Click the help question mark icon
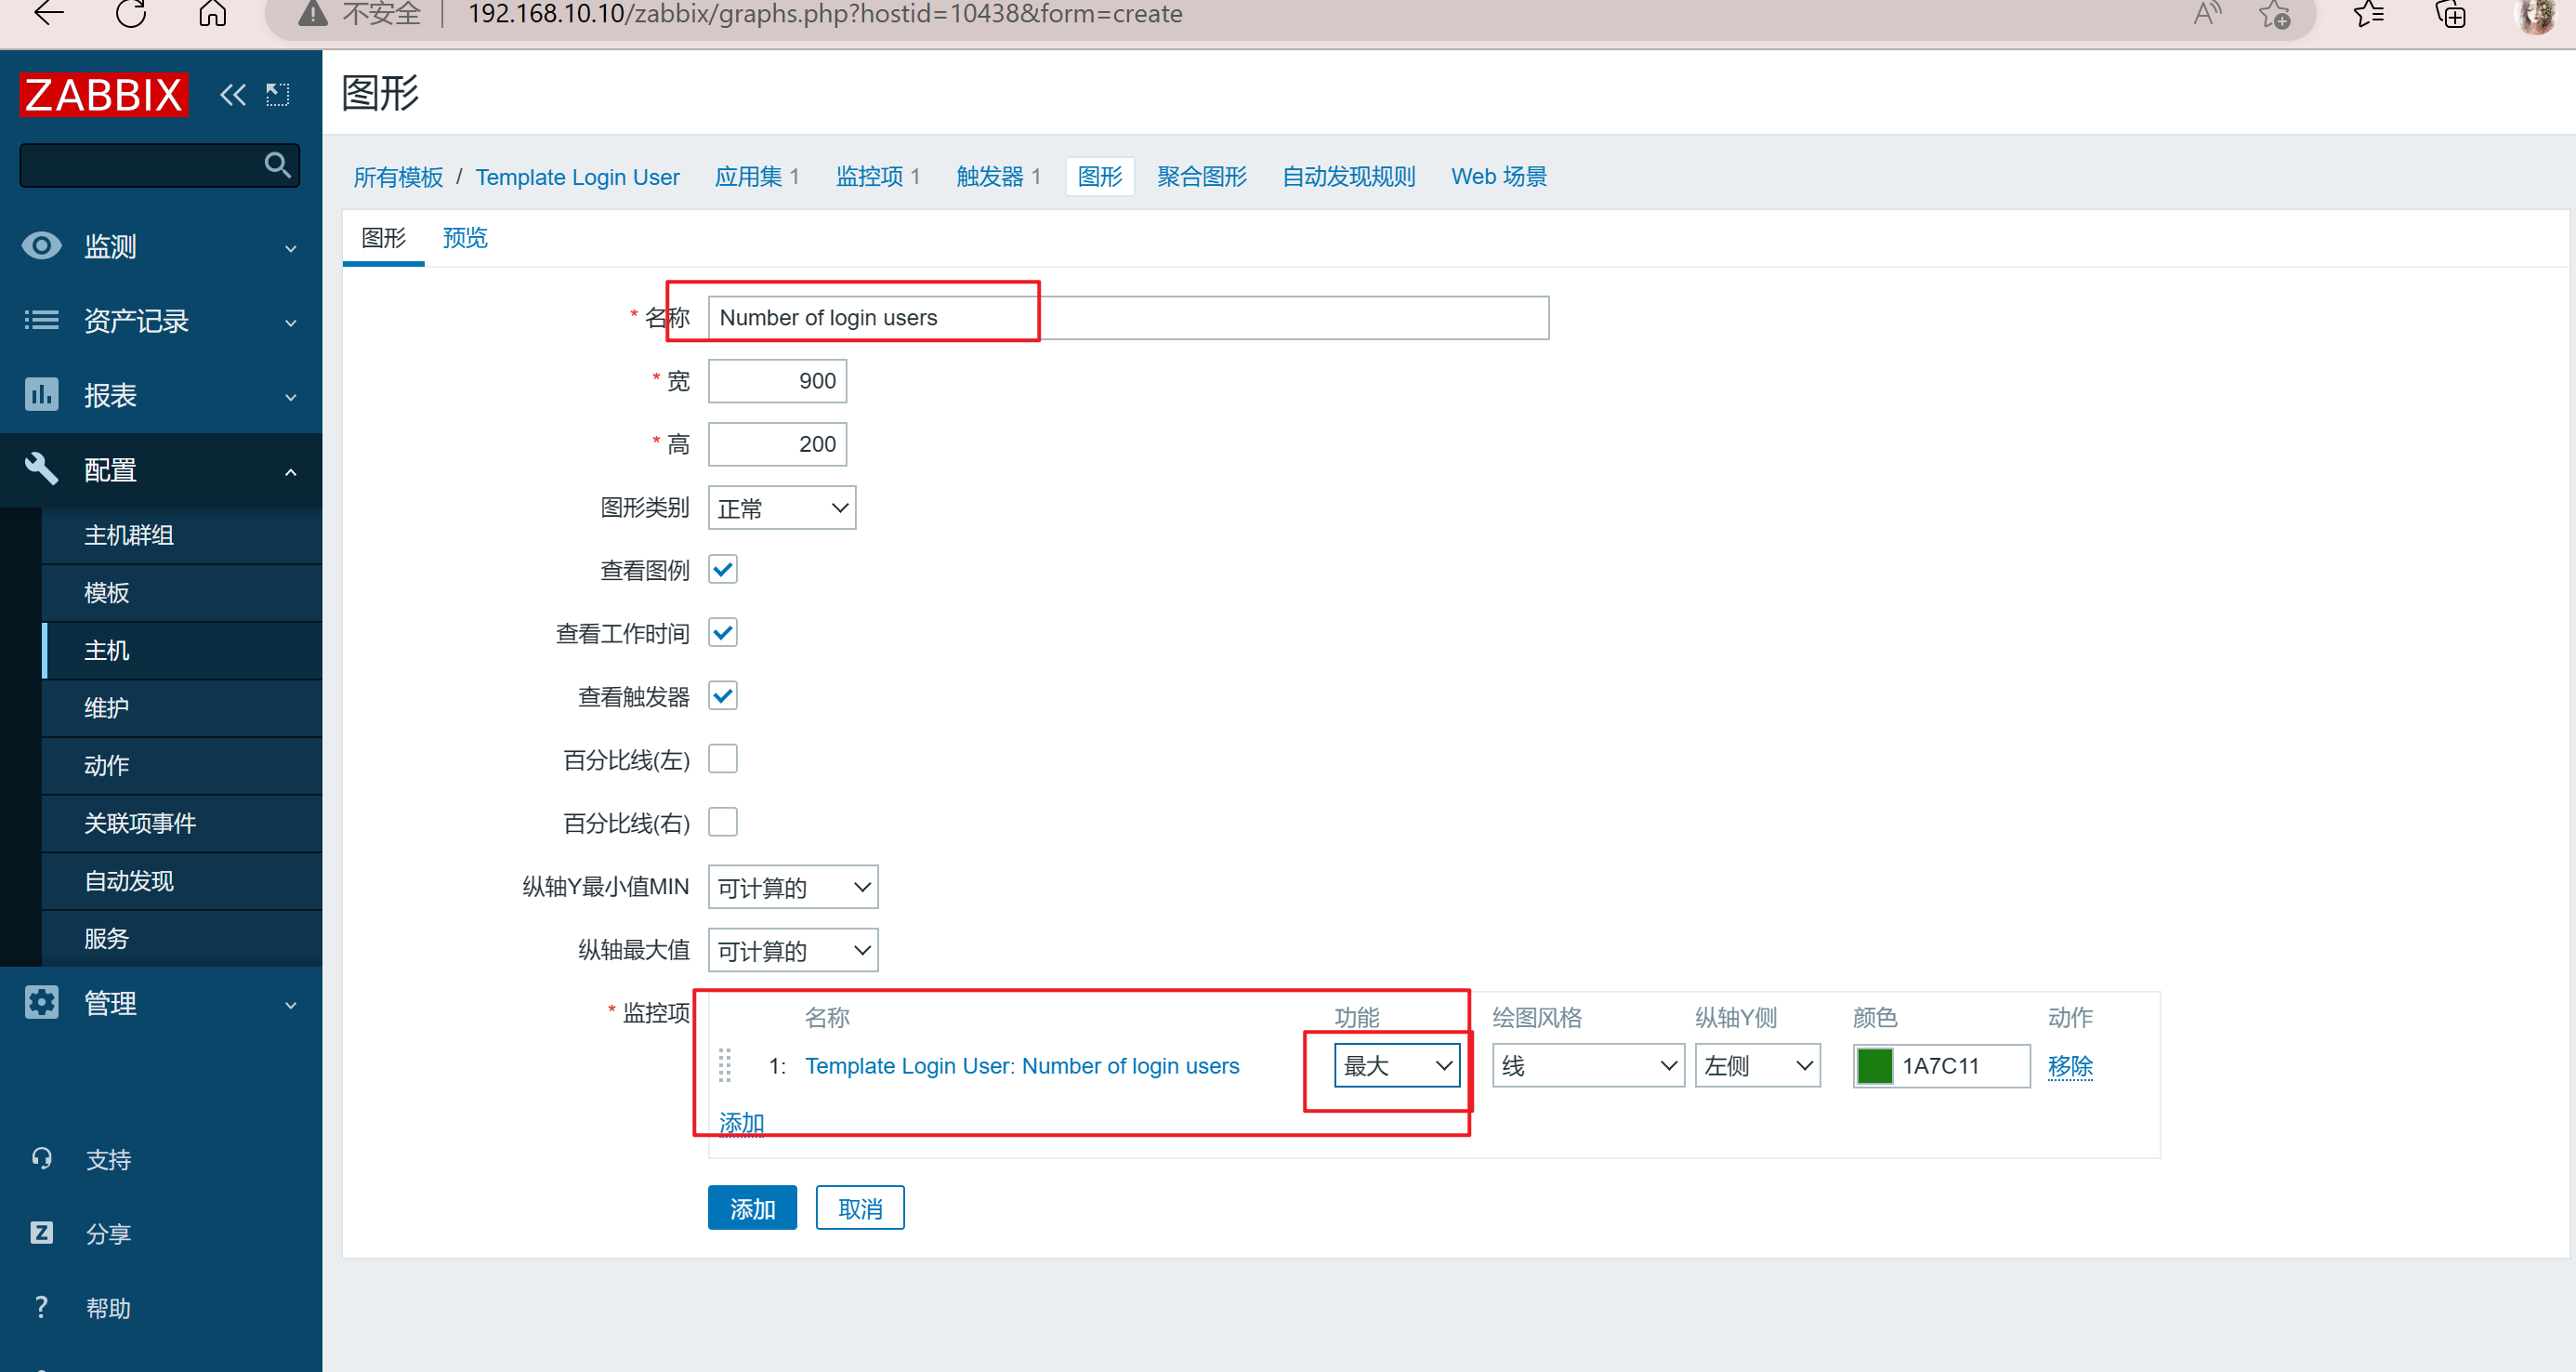 tap(41, 1307)
